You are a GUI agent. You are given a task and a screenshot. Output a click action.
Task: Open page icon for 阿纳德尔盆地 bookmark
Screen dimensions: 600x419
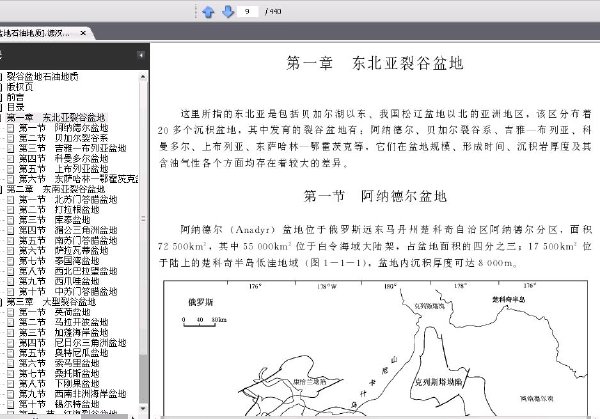point(11,128)
